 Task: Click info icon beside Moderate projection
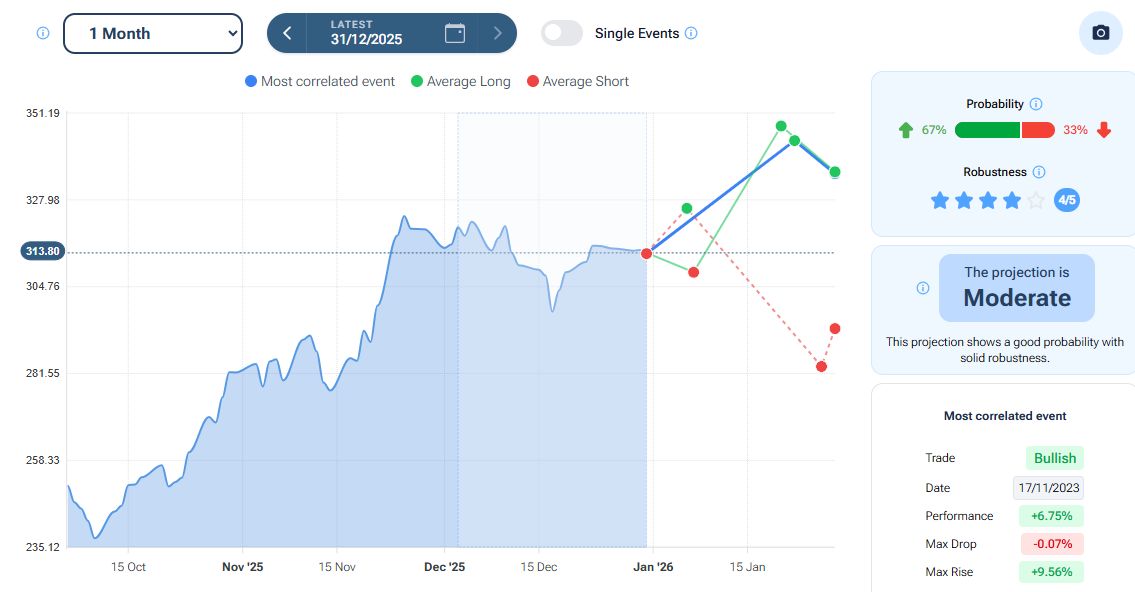point(923,288)
